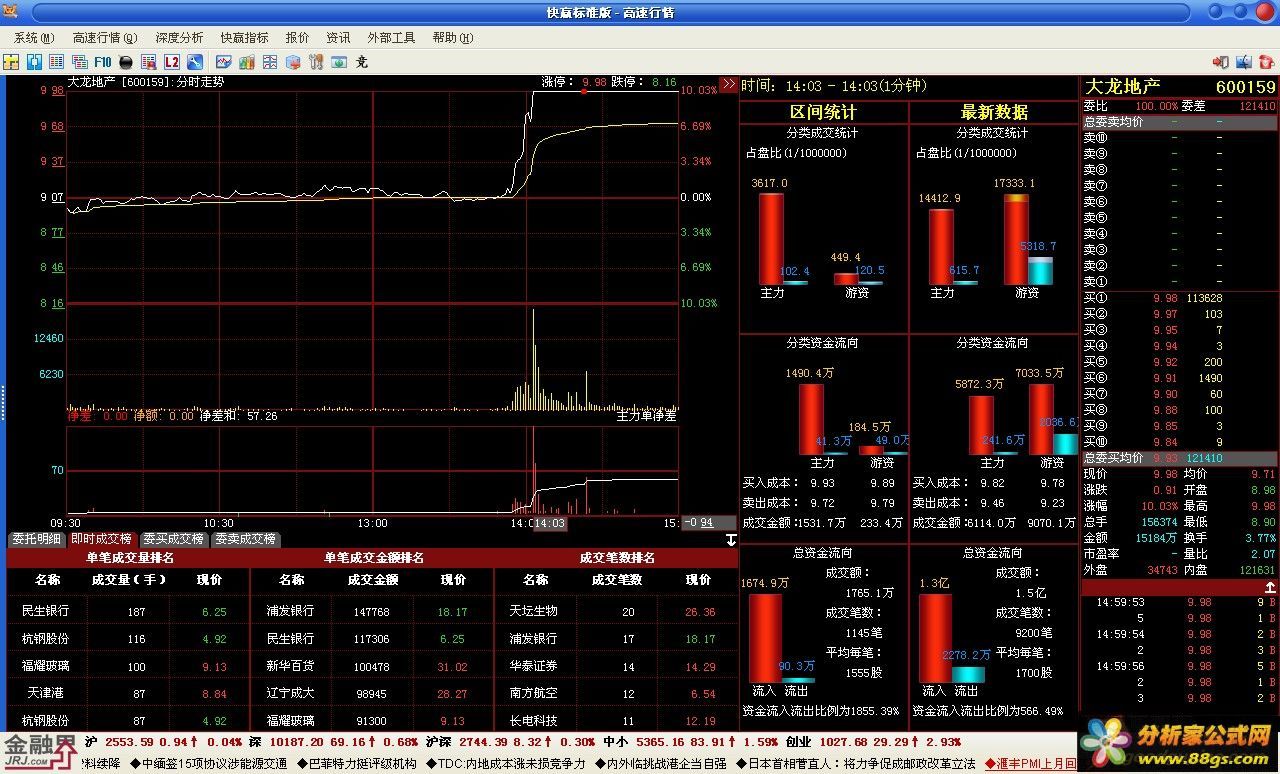Switch to the 委买成交榜 tab
1280x774 pixels.
coord(173,539)
